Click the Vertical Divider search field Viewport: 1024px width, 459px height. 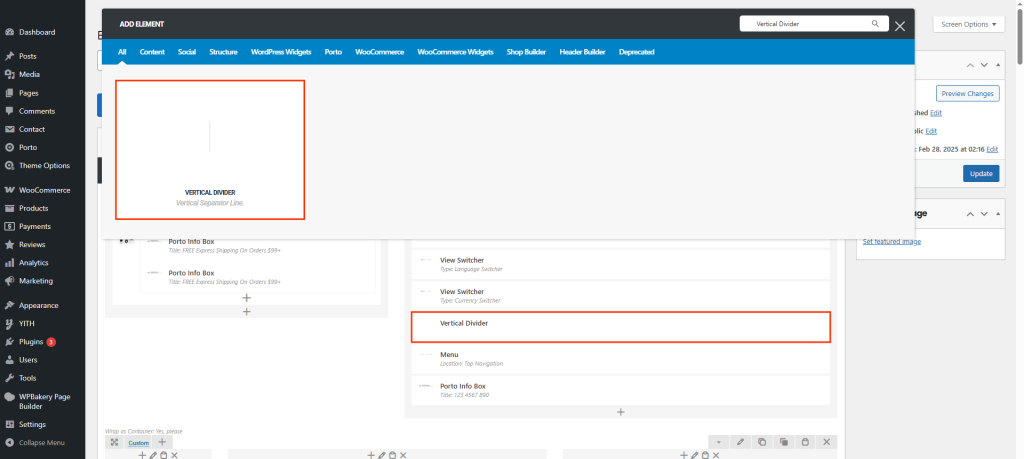click(x=805, y=24)
